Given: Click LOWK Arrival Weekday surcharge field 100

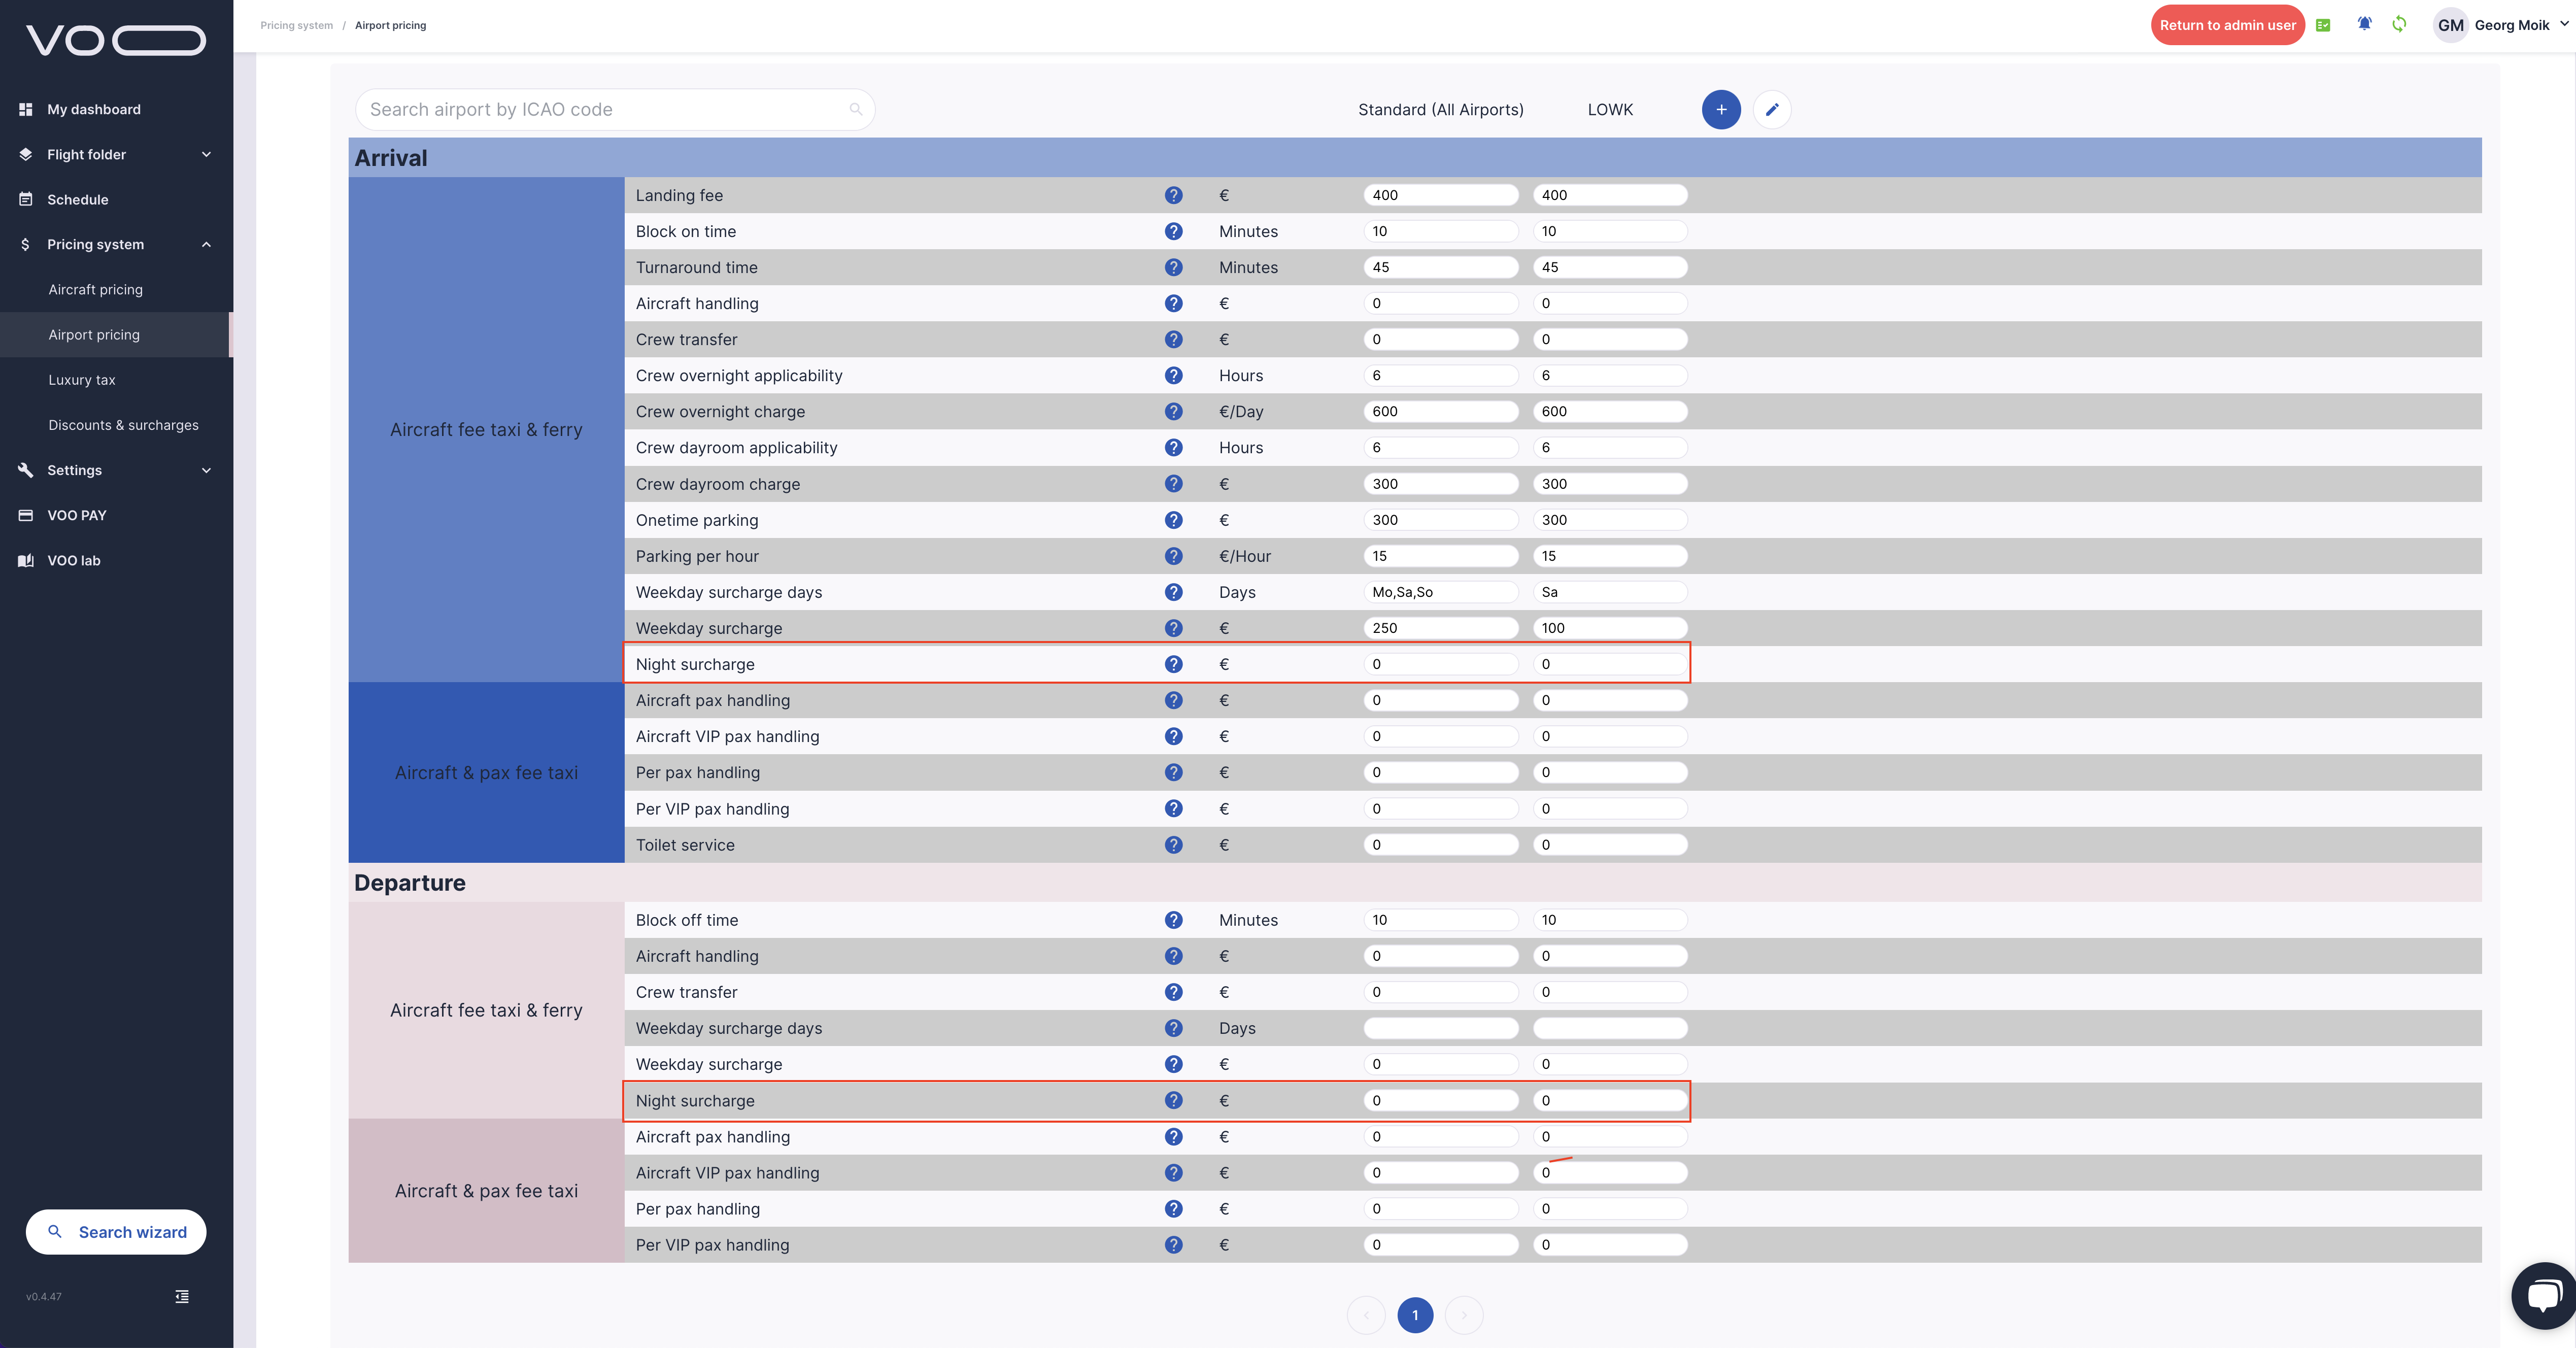Looking at the screenshot, I should point(1610,628).
